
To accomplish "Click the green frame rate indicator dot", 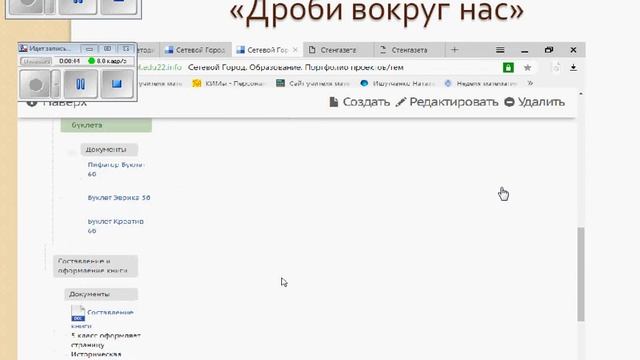I will point(91,61).
